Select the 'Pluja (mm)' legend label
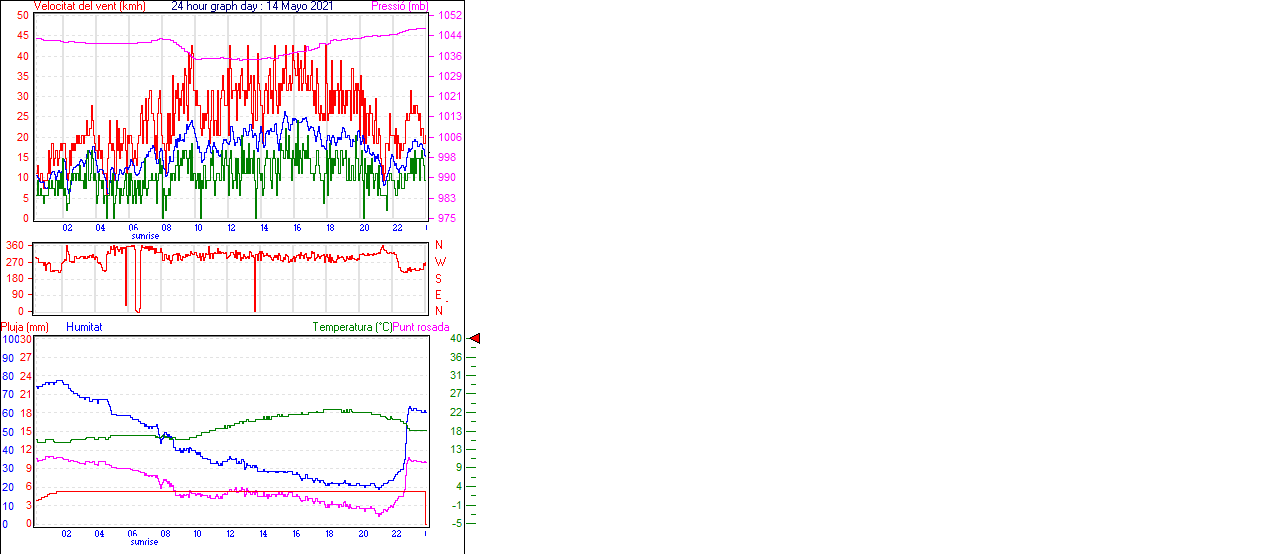1280x554 pixels. click(x=25, y=327)
